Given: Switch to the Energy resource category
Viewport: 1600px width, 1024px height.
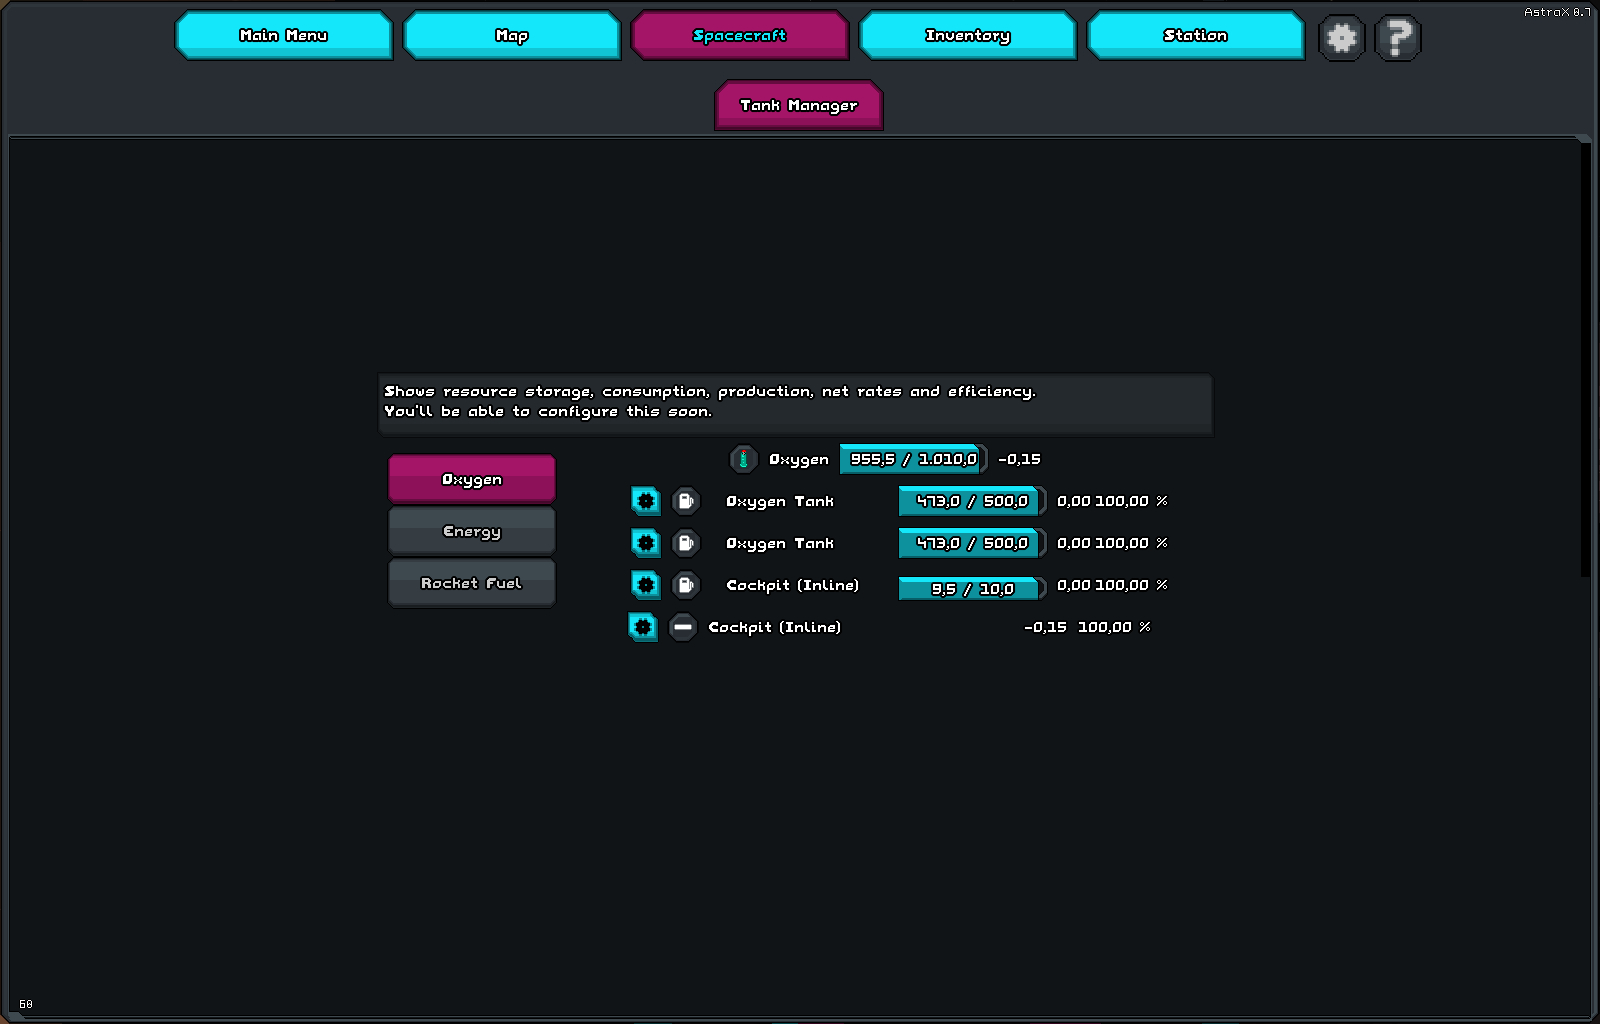Looking at the screenshot, I should (x=471, y=531).
